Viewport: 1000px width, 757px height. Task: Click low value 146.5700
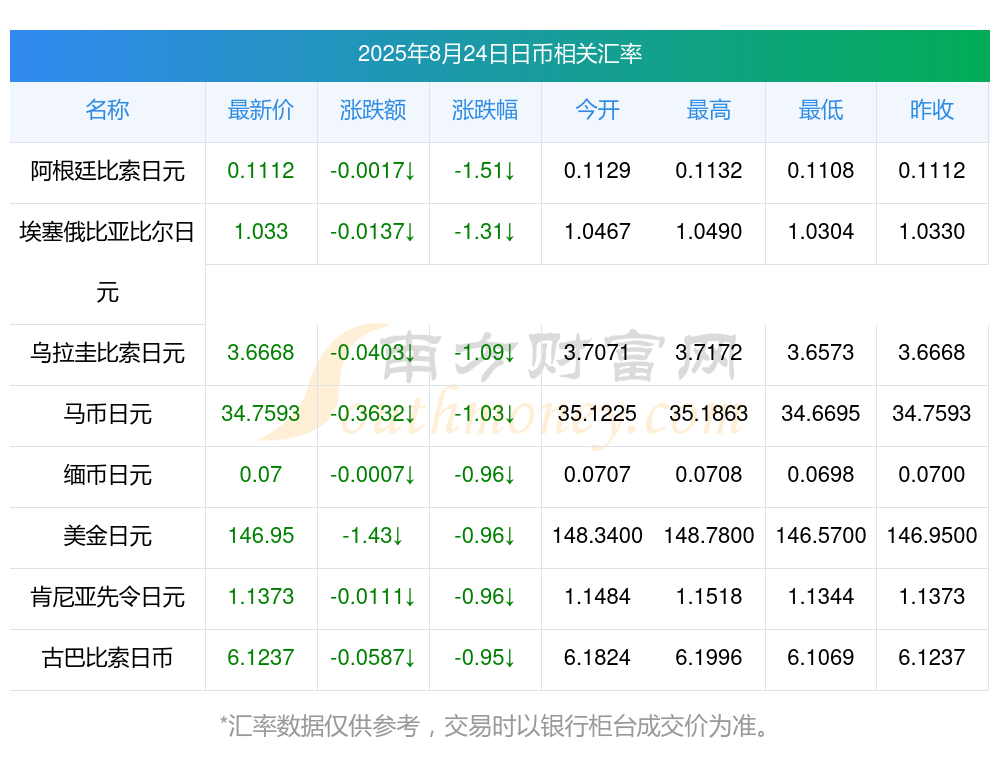point(821,536)
